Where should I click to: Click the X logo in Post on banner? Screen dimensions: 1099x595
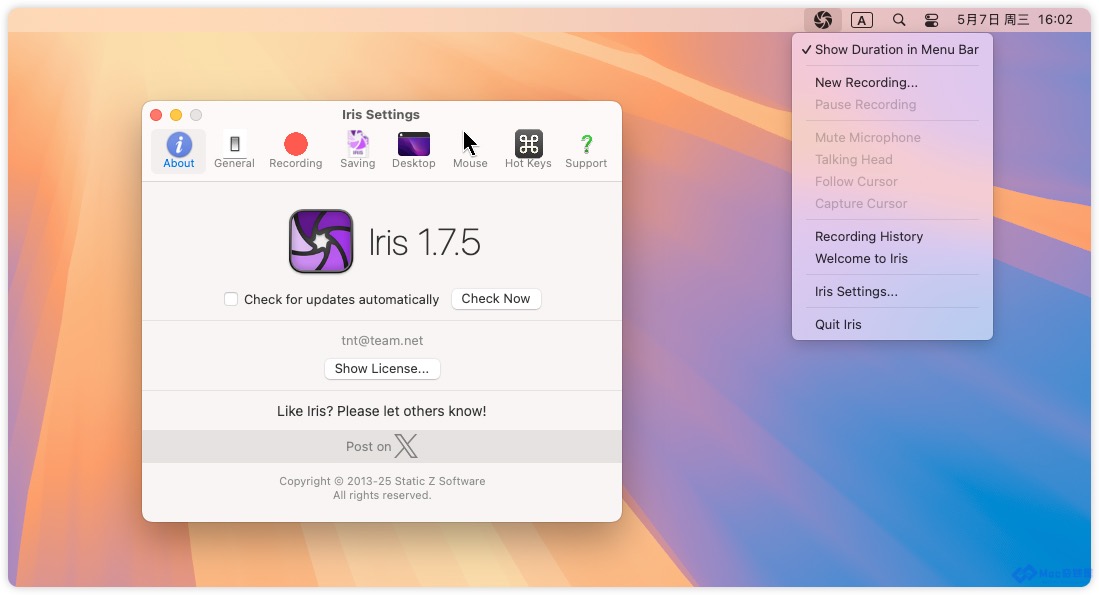point(406,446)
